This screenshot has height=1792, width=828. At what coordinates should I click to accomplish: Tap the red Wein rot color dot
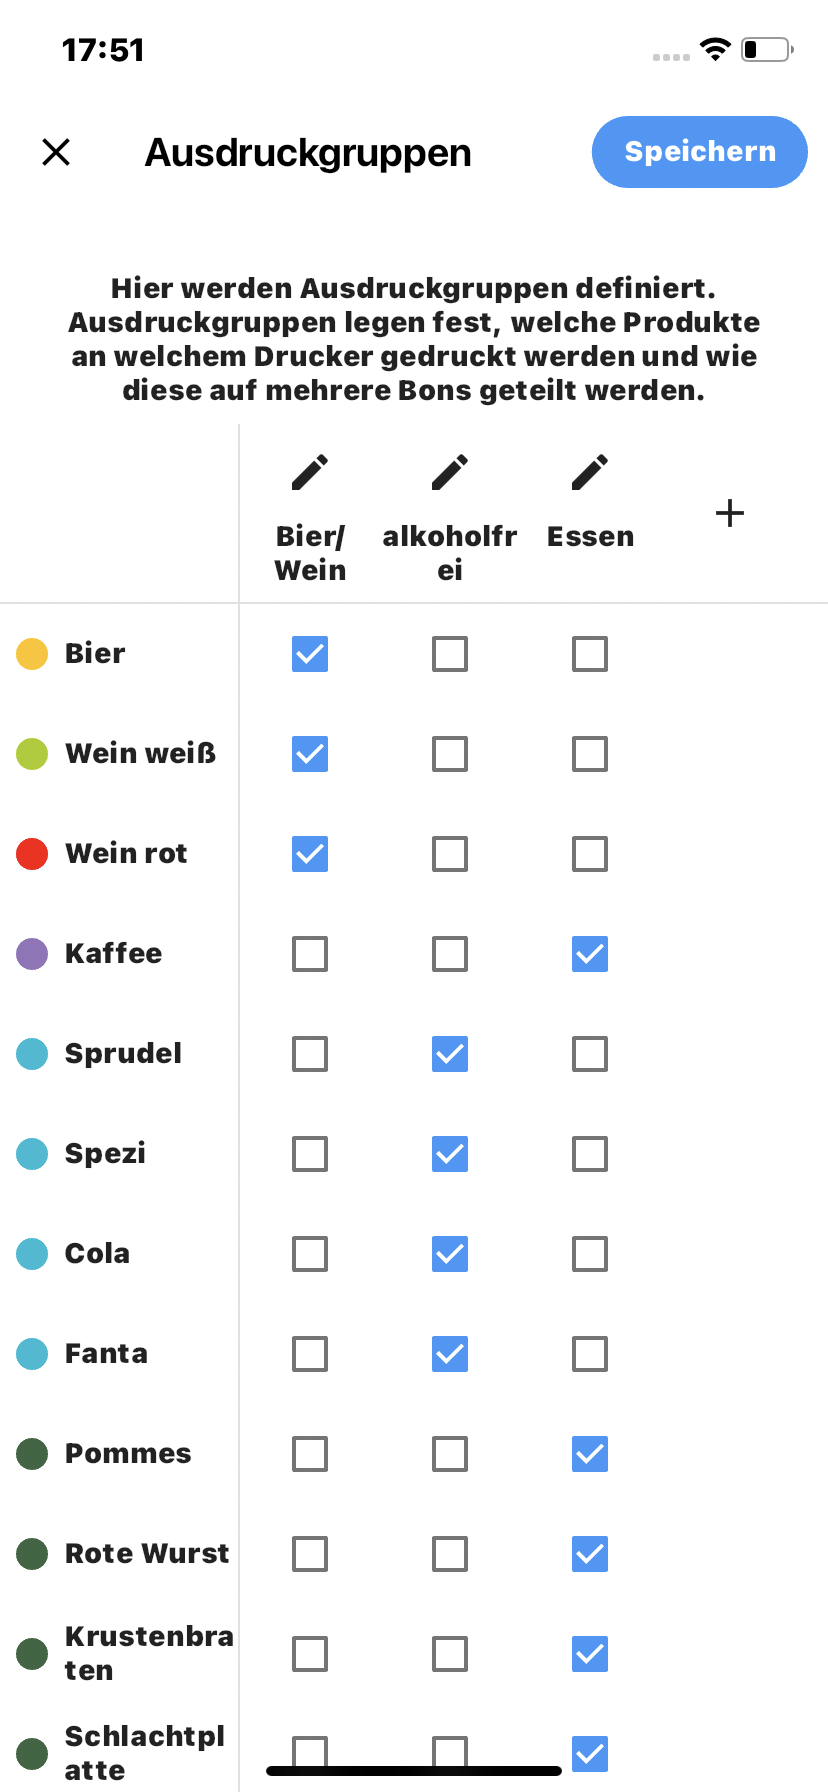click(32, 854)
